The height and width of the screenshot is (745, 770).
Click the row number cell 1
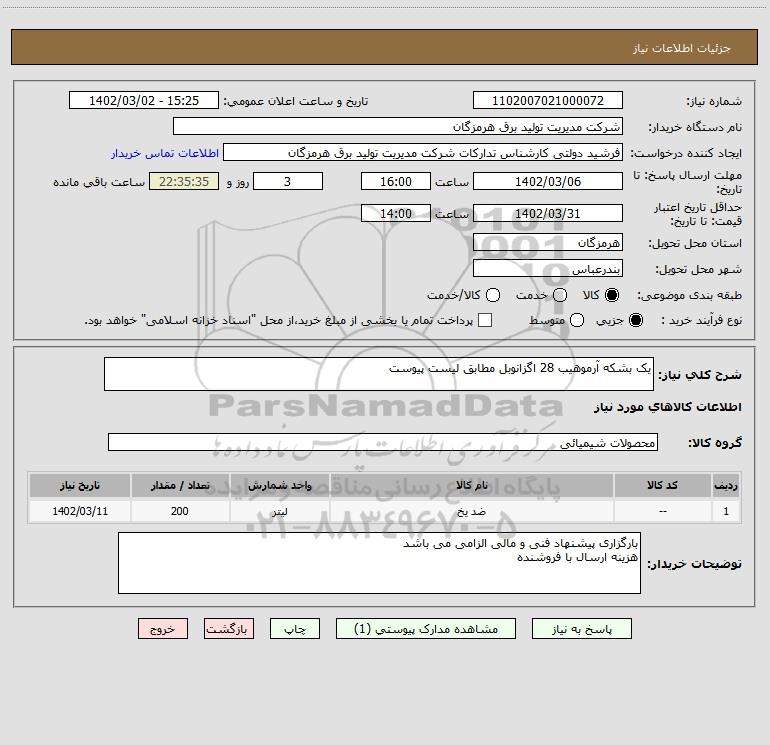click(726, 511)
